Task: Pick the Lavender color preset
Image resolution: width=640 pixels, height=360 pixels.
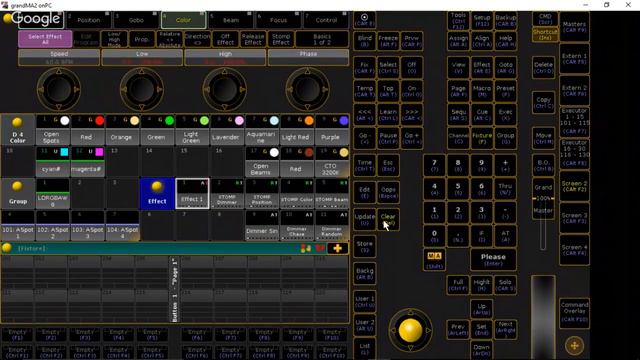Action: pos(226,130)
